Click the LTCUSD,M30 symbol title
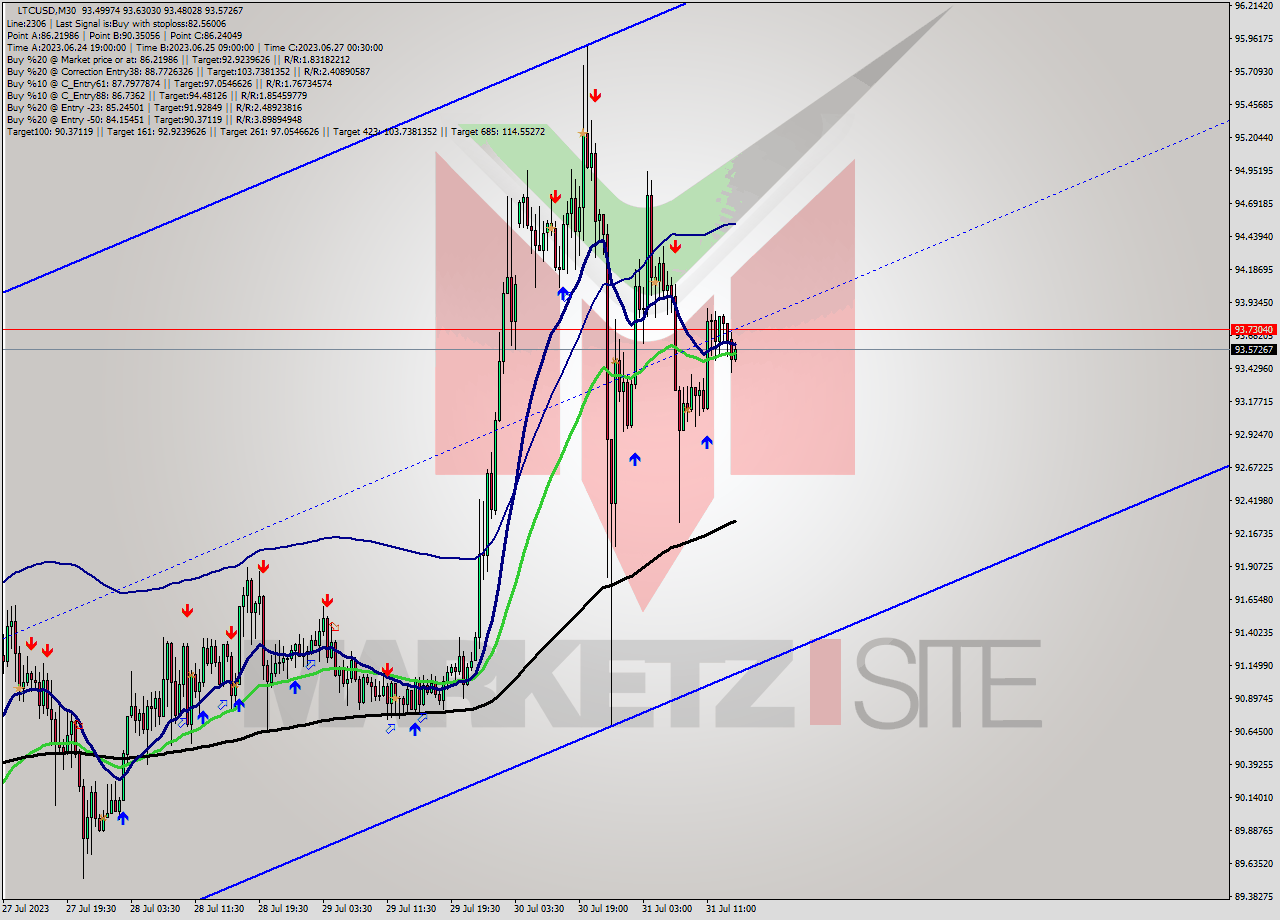 tap(47, 10)
